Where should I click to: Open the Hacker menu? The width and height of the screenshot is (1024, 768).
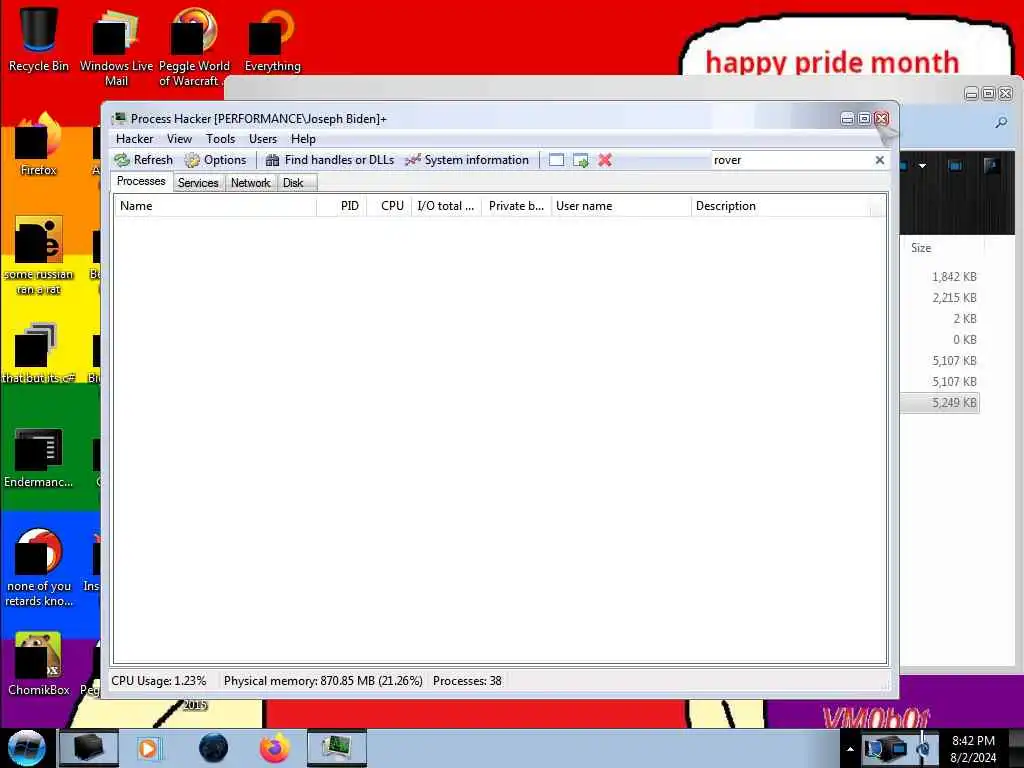pyautogui.click(x=135, y=139)
